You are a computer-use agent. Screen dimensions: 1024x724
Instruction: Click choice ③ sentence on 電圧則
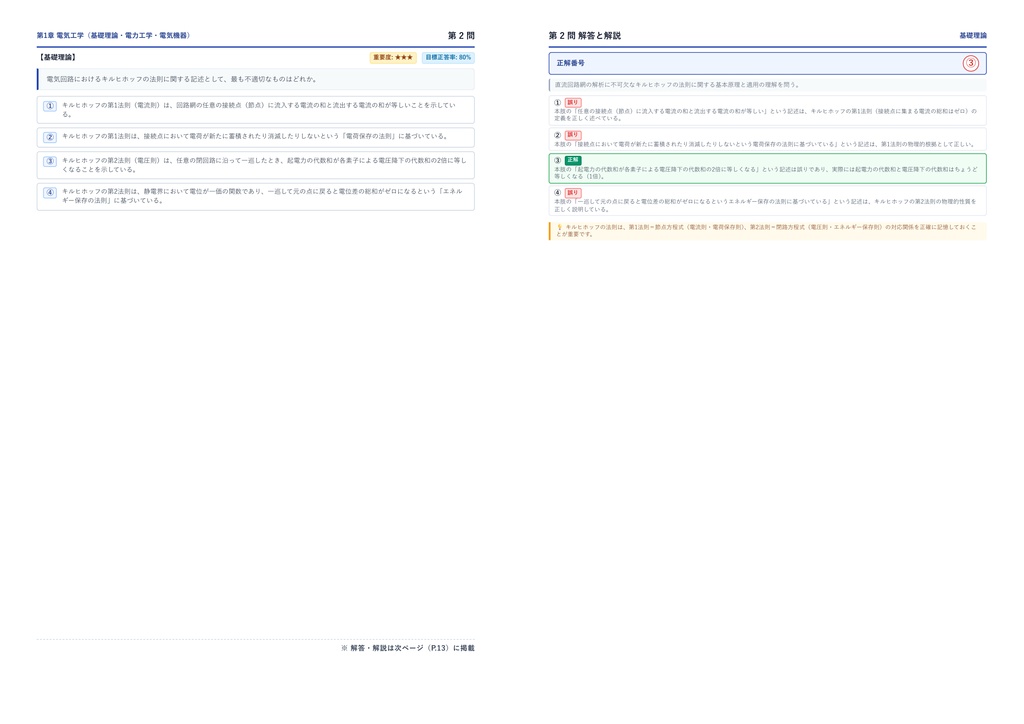264,165
